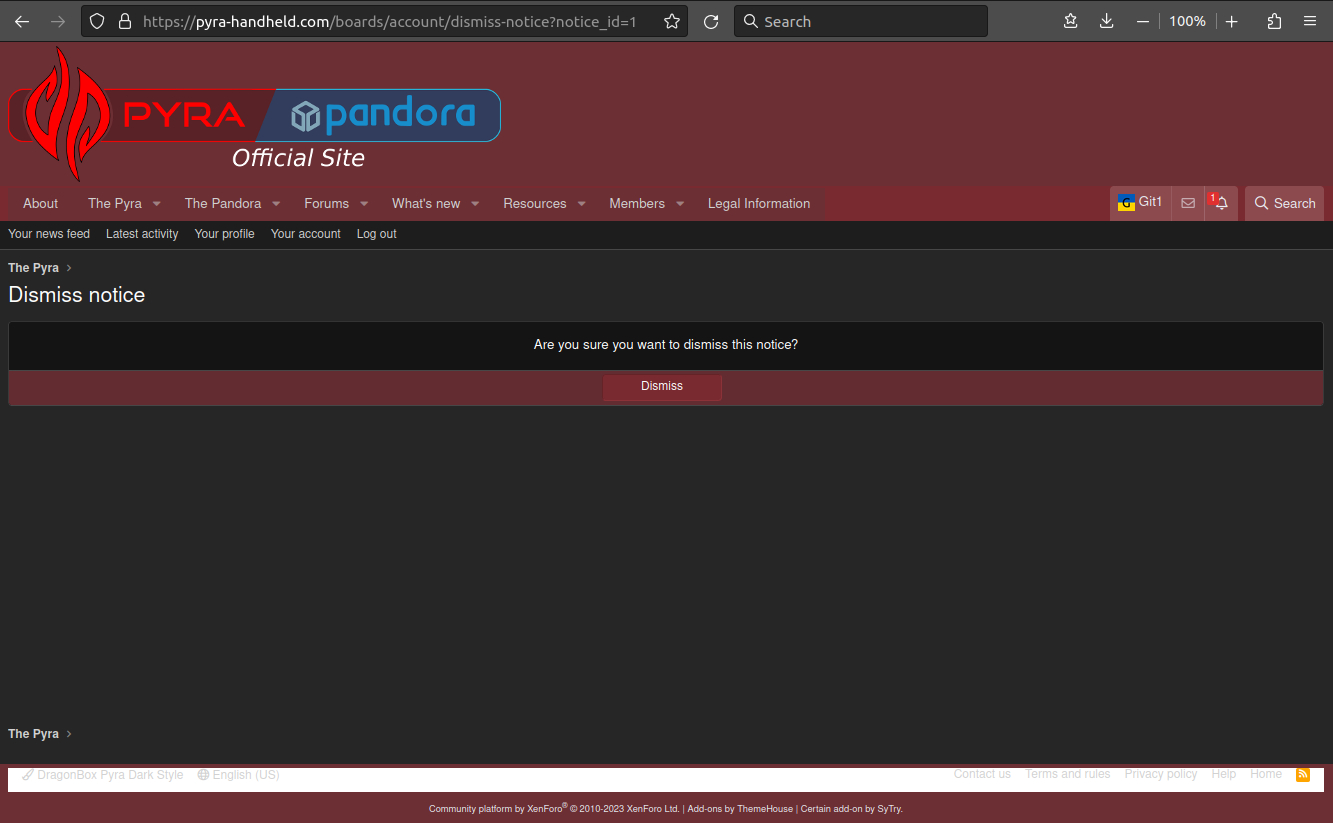Image resolution: width=1333 pixels, height=823 pixels.
Task: Click the Log out link
Action: point(376,234)
